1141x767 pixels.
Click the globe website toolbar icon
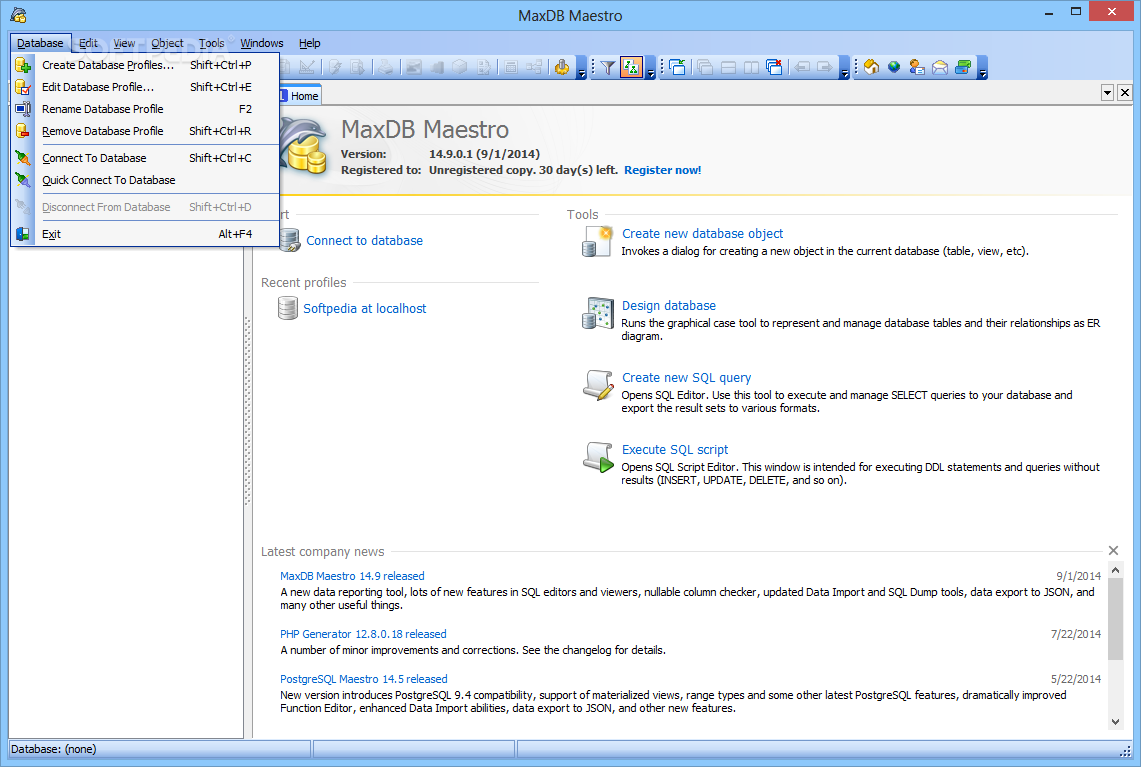coord(894,68)
